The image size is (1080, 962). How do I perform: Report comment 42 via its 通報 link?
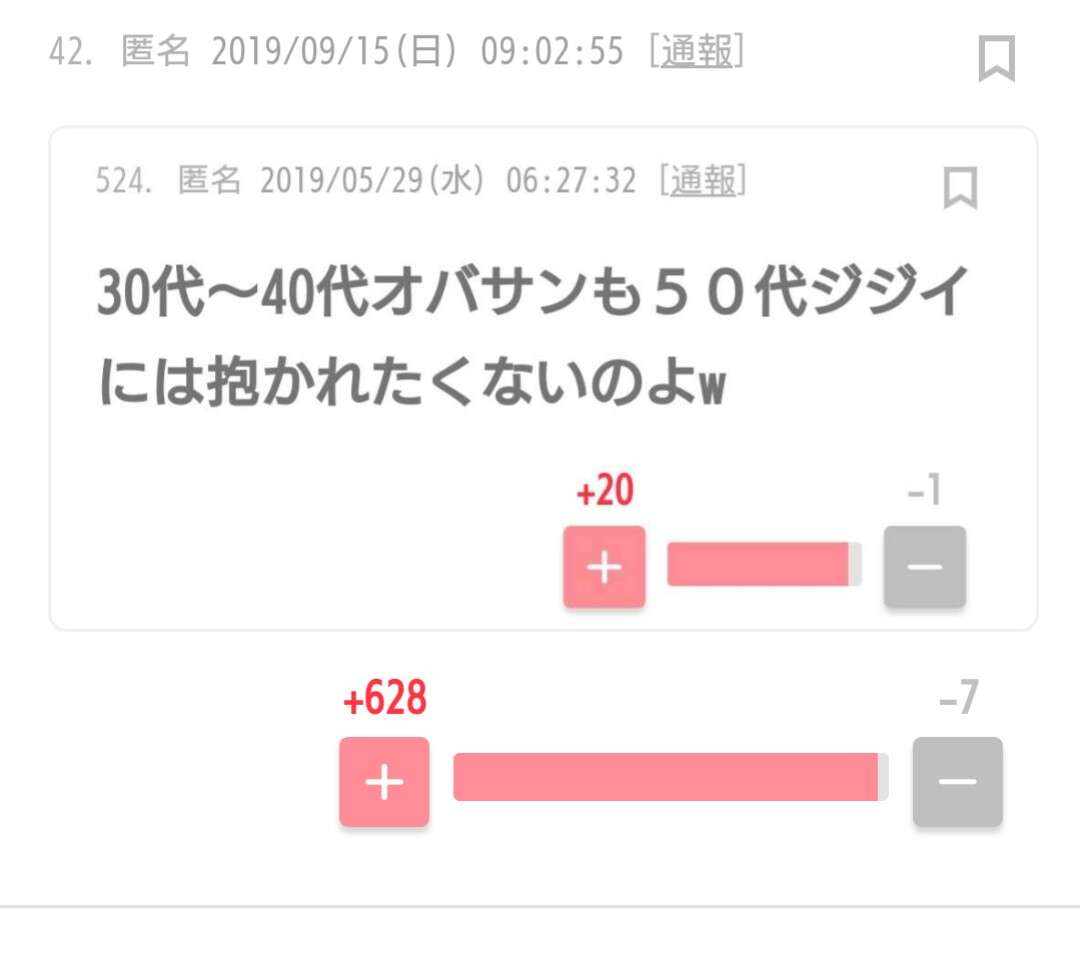tap(697, 52)
